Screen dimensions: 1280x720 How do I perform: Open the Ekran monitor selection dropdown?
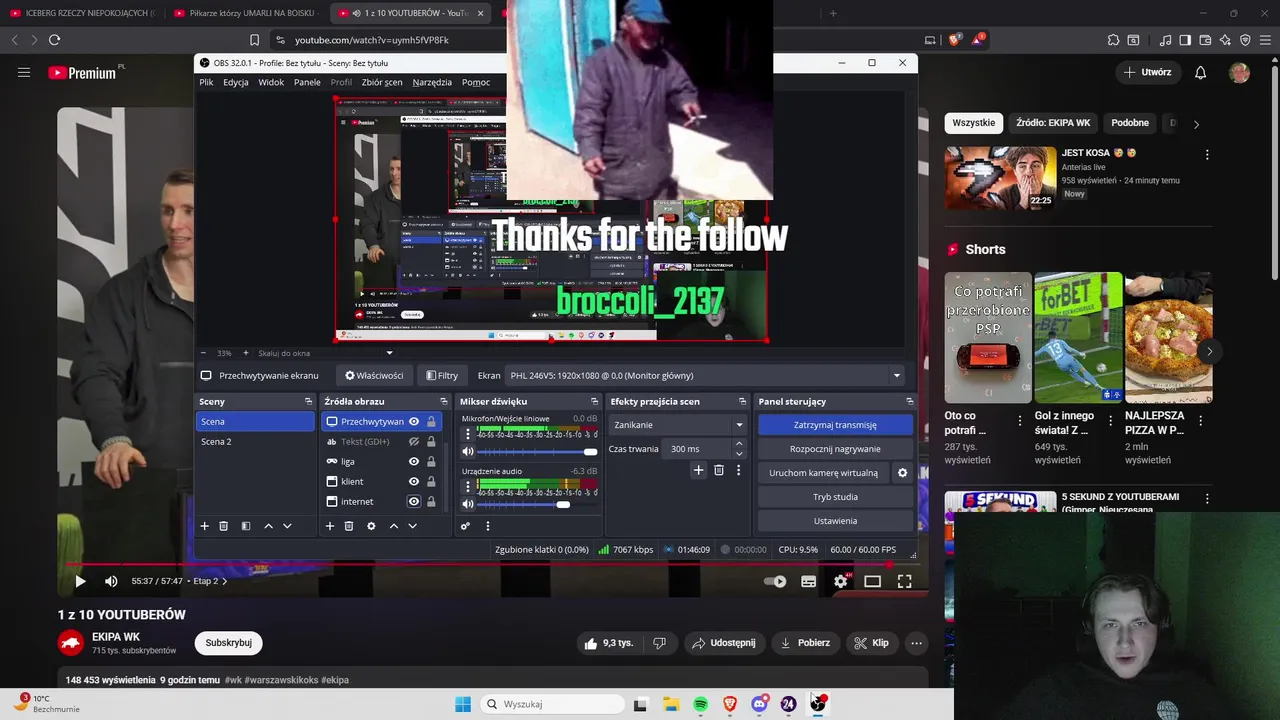[705, 376]
